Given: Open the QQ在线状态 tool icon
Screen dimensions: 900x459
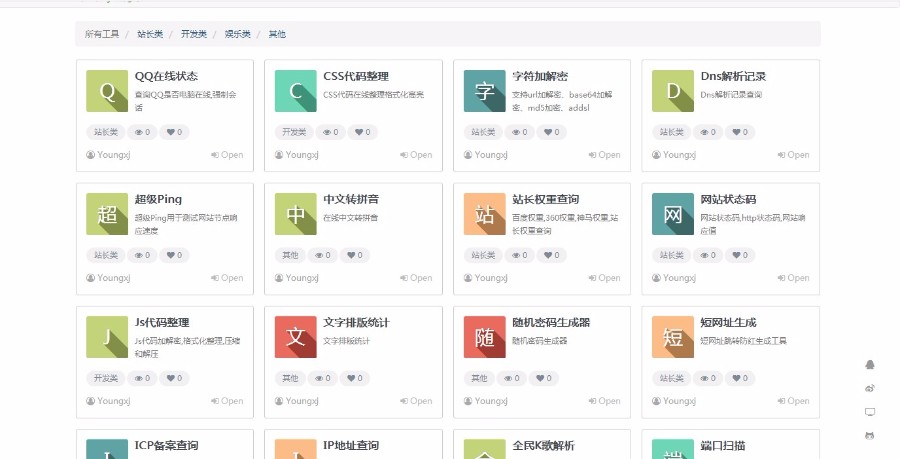Looking at the screenshot, I should click(x=107, y=91).
